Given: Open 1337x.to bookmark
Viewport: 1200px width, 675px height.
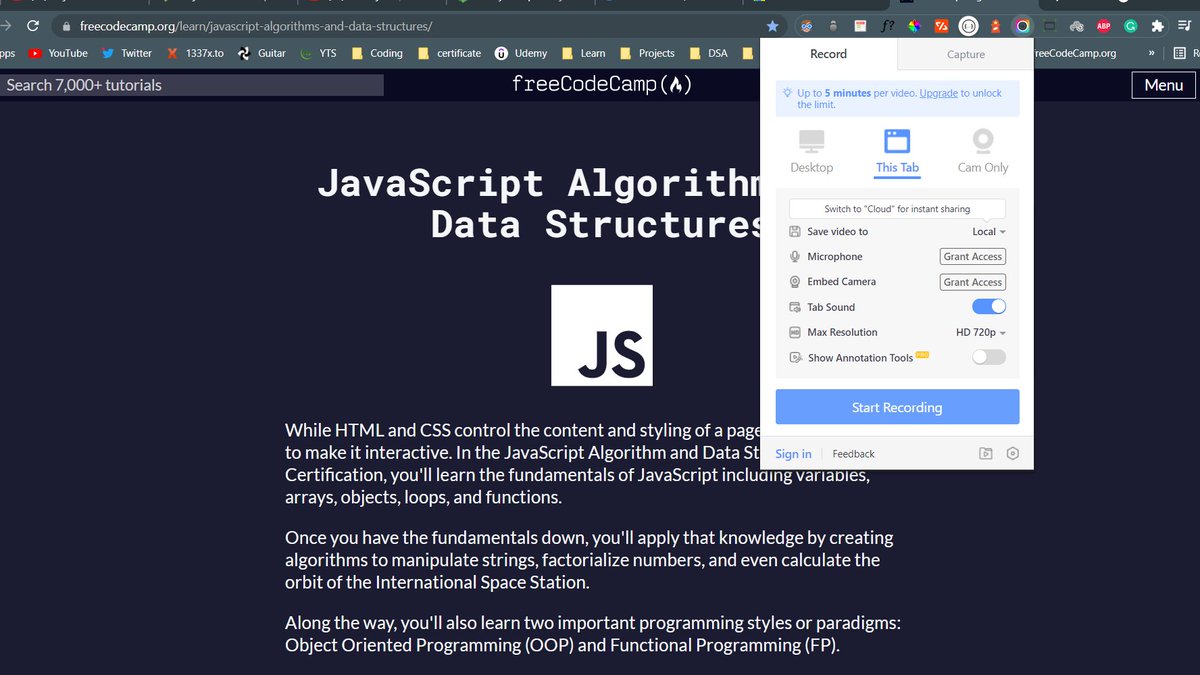Looking at the screenshot, I should [x=195, y=53].
